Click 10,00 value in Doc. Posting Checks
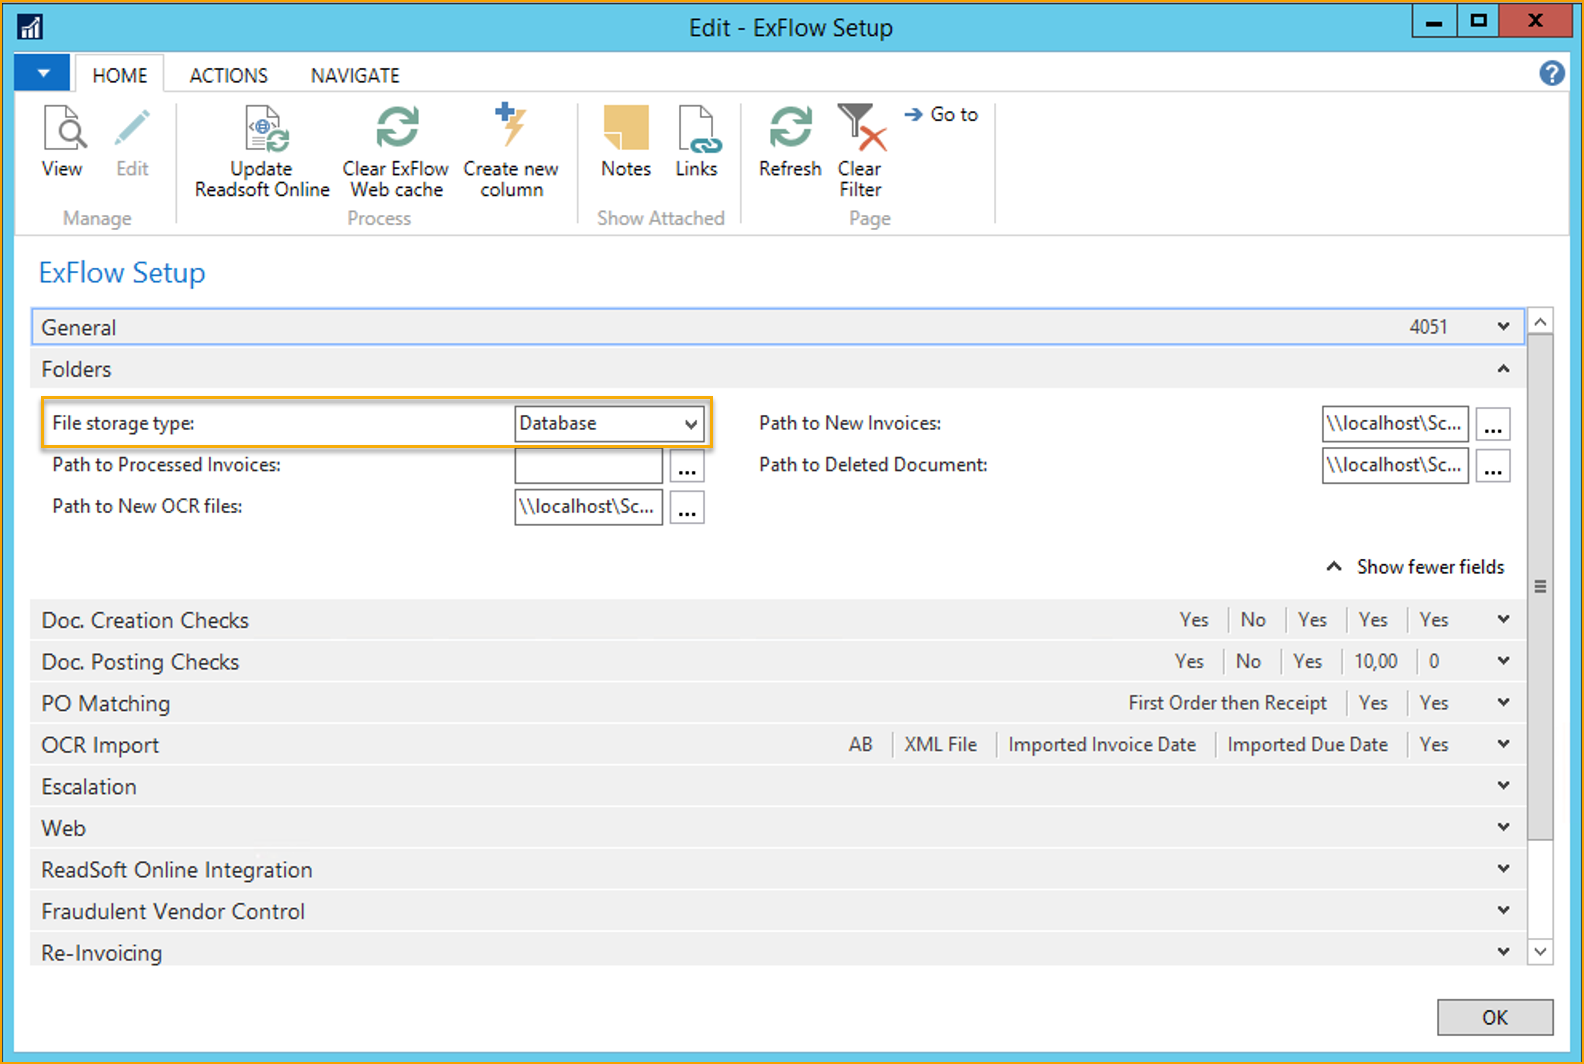Viewport: 1584px width, 1064px height. pos(1376,661)
